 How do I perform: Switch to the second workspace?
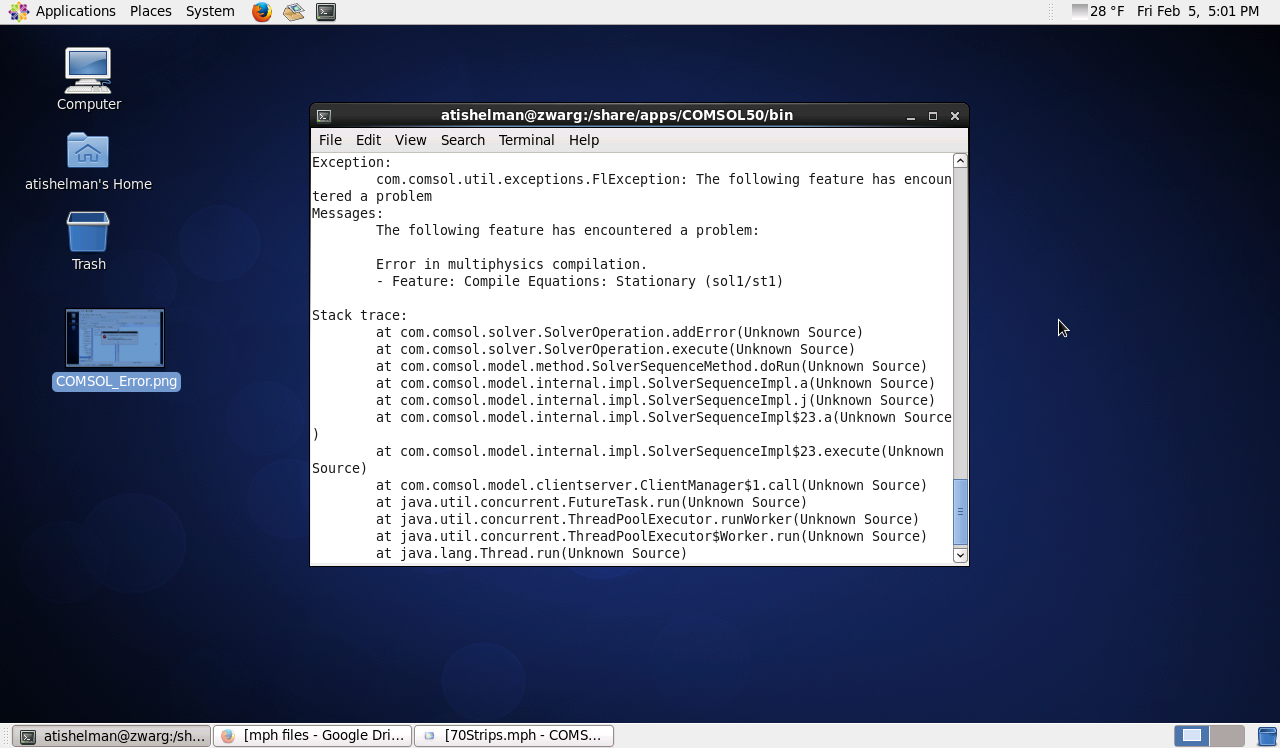[x=1227, y=736]
